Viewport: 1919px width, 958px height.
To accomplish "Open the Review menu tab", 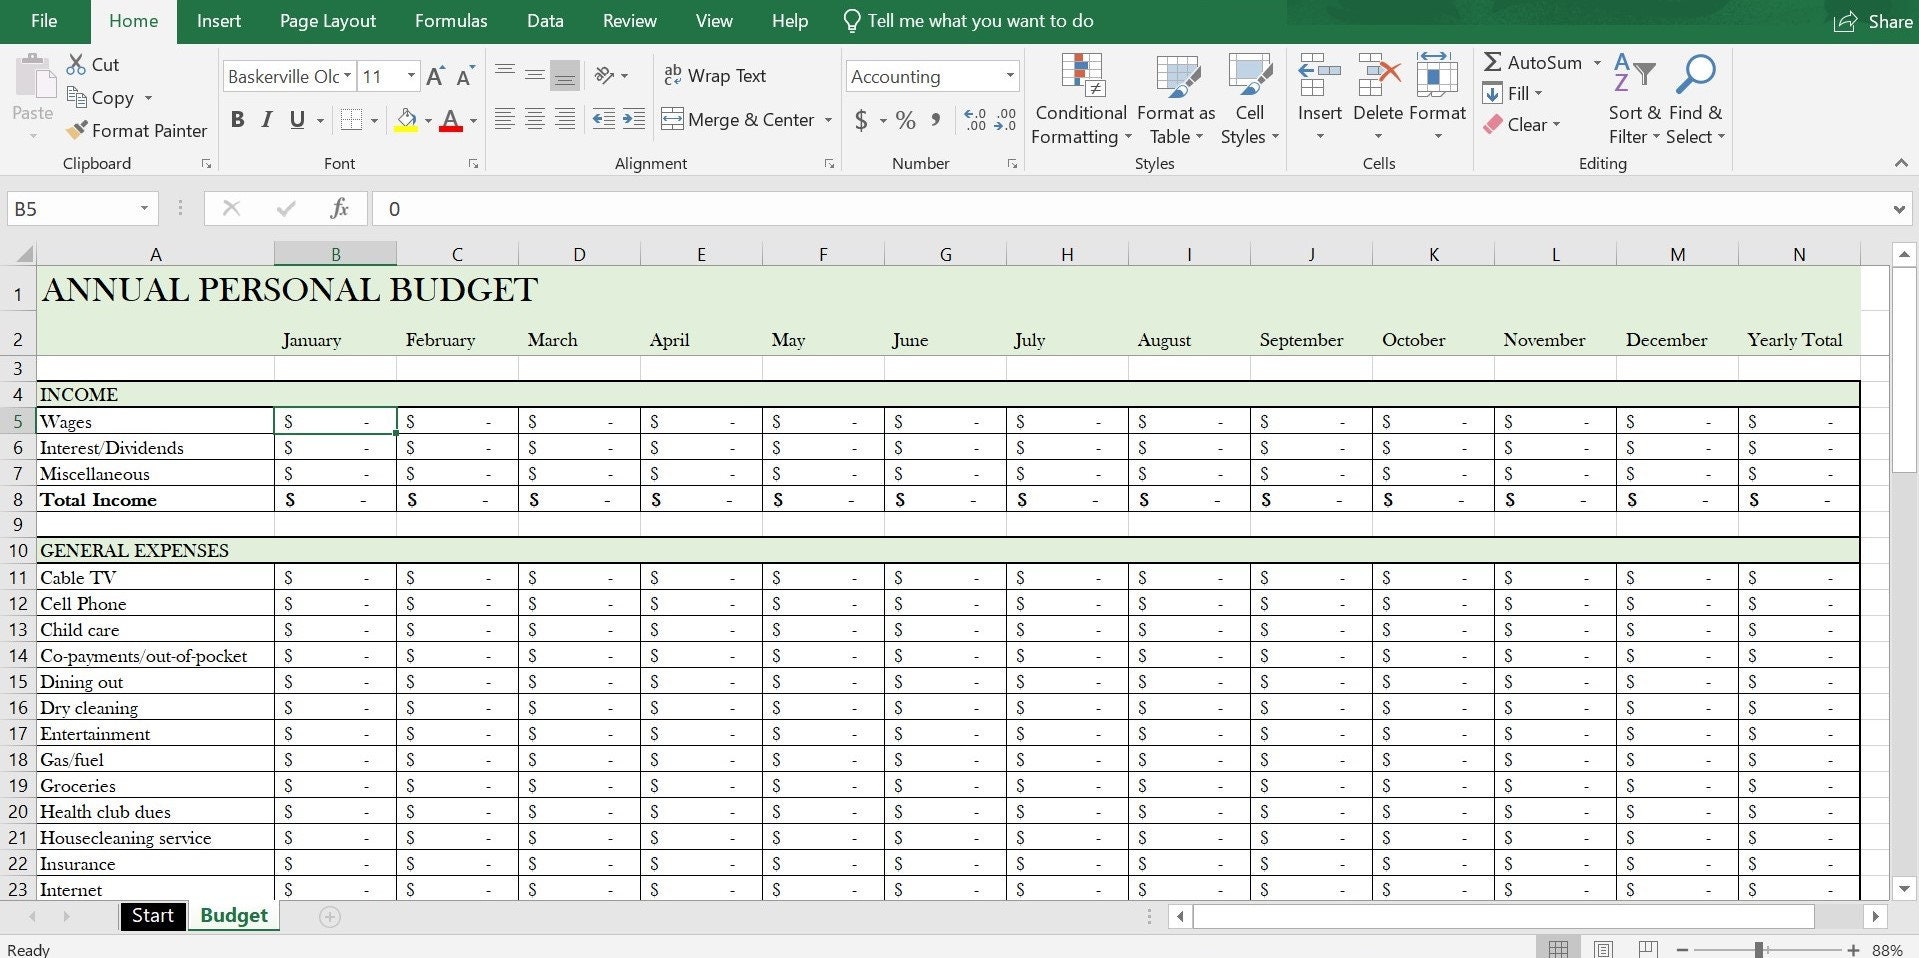I will click(x=628, y=20).
